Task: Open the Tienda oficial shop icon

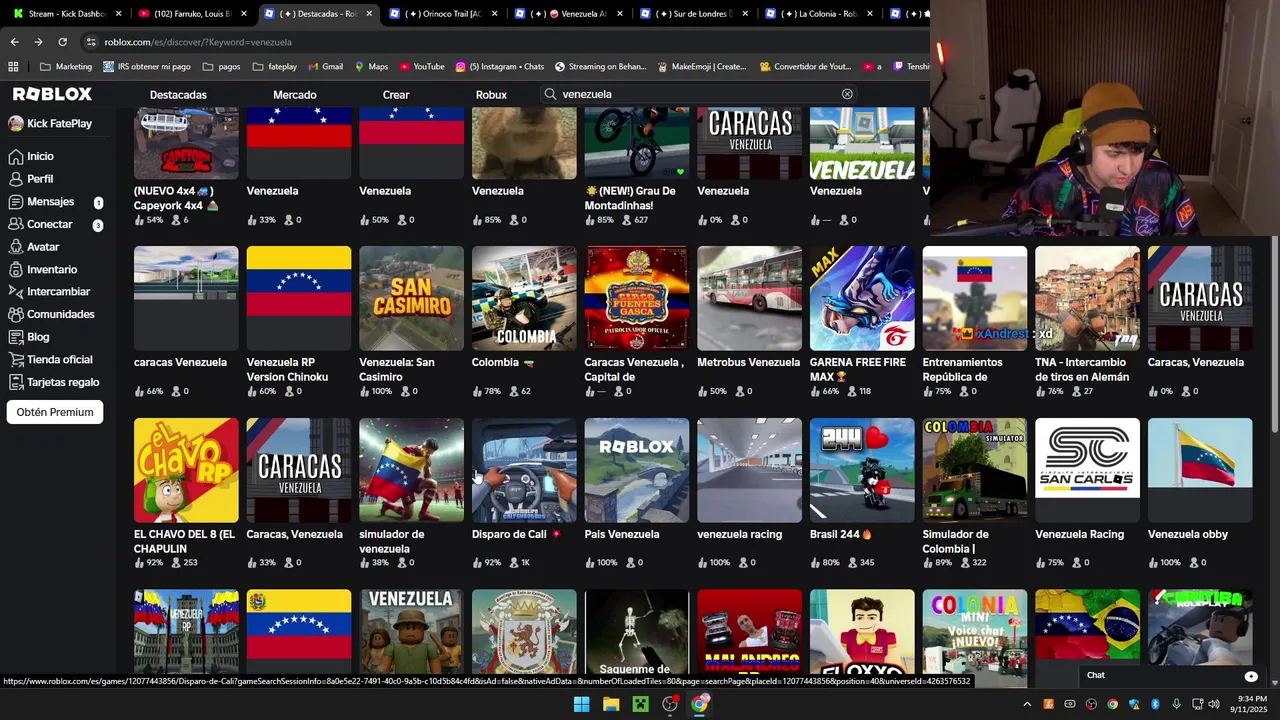Action: pyautogui.click(x=16, y=359)
